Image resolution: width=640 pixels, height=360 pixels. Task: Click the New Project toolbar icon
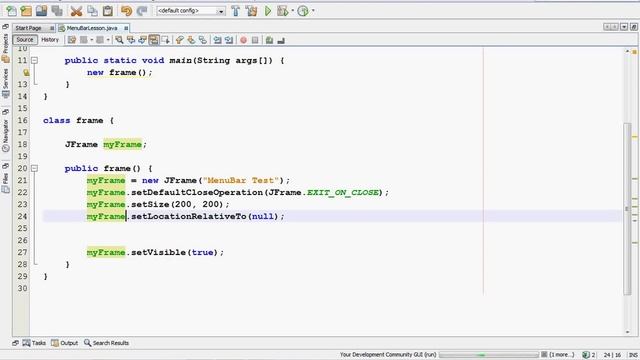(x=26, y=11)
